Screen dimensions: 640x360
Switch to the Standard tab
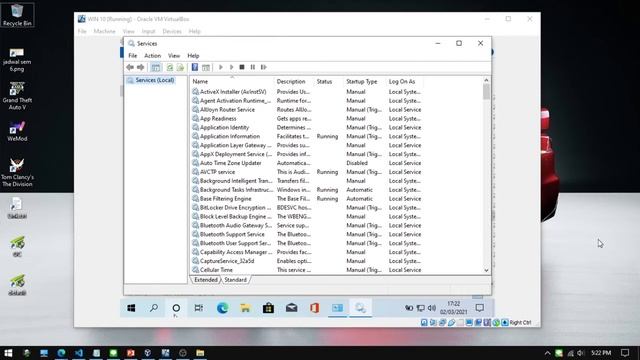[236, 280]
